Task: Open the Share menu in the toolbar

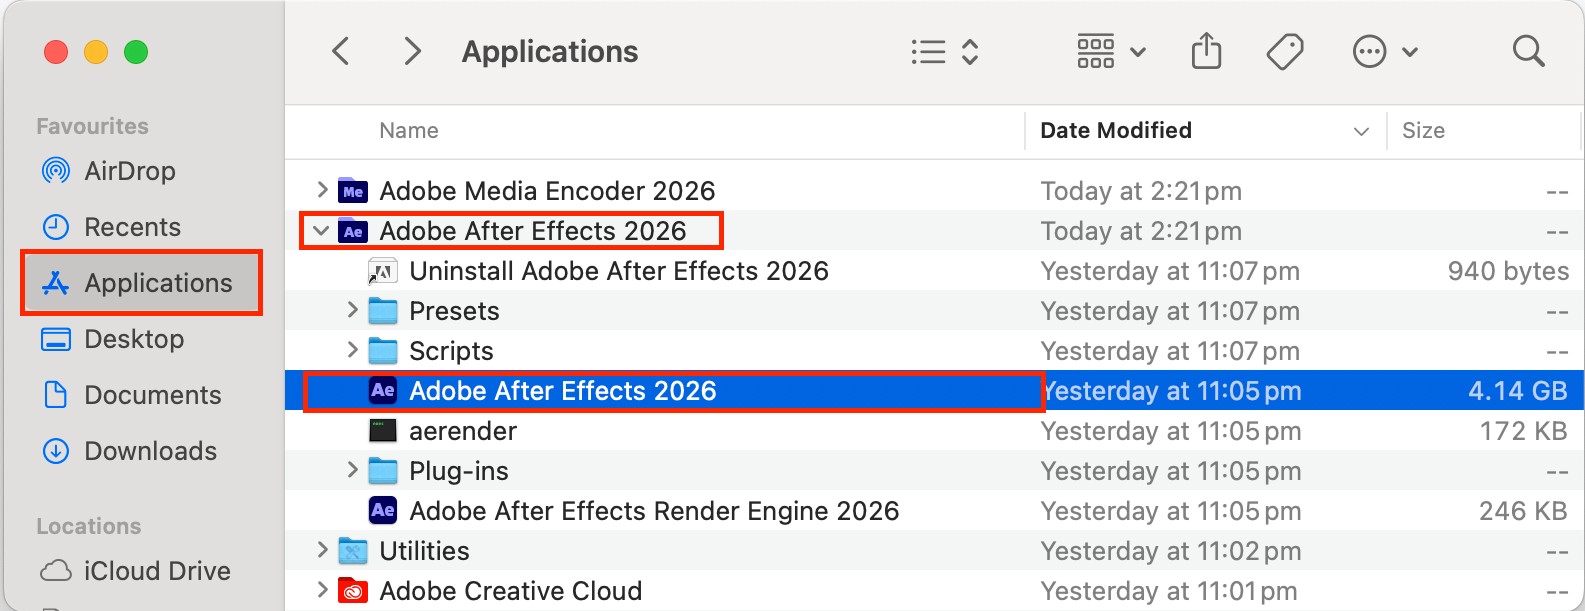Action: point(1206,50)
